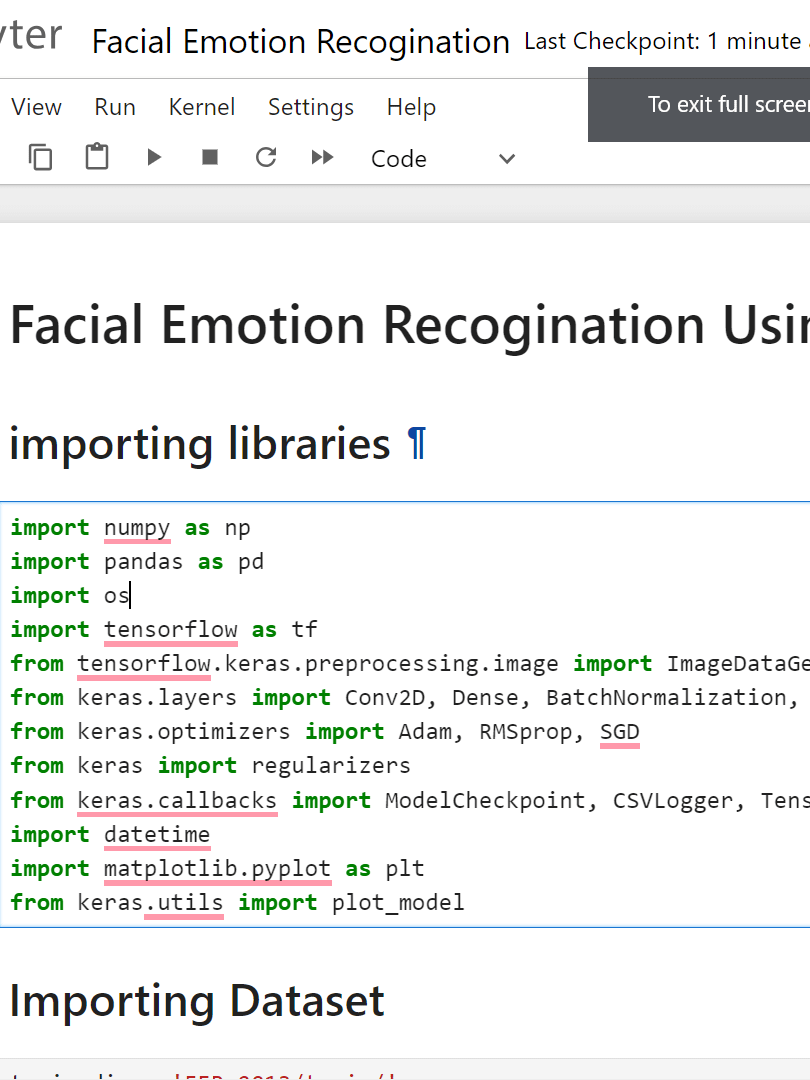Open the Code cell type dropdown
This screenshot has height=1080, width=810.
pyautogui.click(x=442, y=159)
